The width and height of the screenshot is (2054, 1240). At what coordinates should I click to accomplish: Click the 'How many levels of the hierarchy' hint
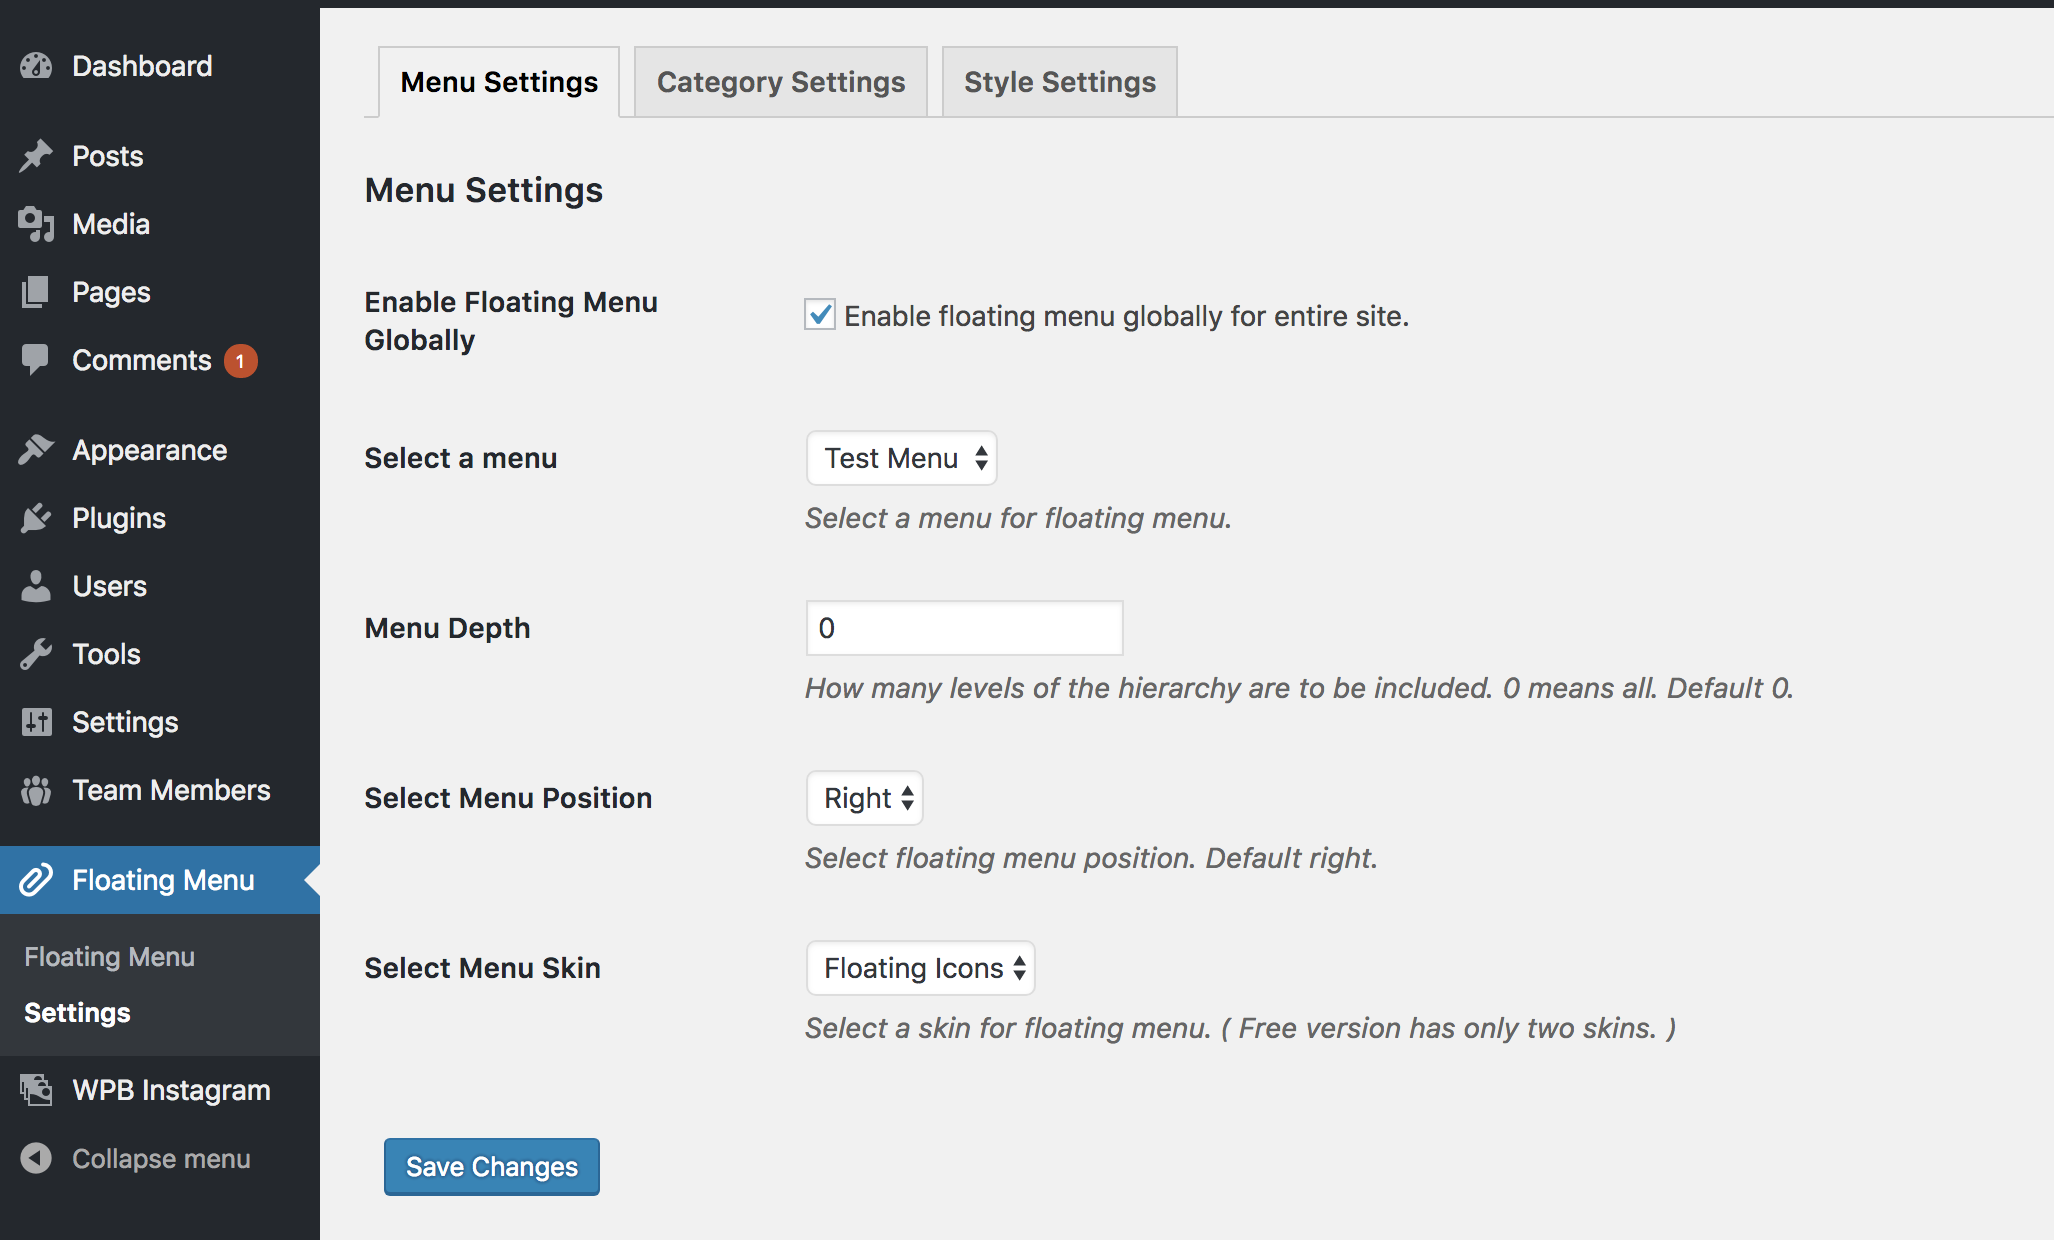(1299, 688)
